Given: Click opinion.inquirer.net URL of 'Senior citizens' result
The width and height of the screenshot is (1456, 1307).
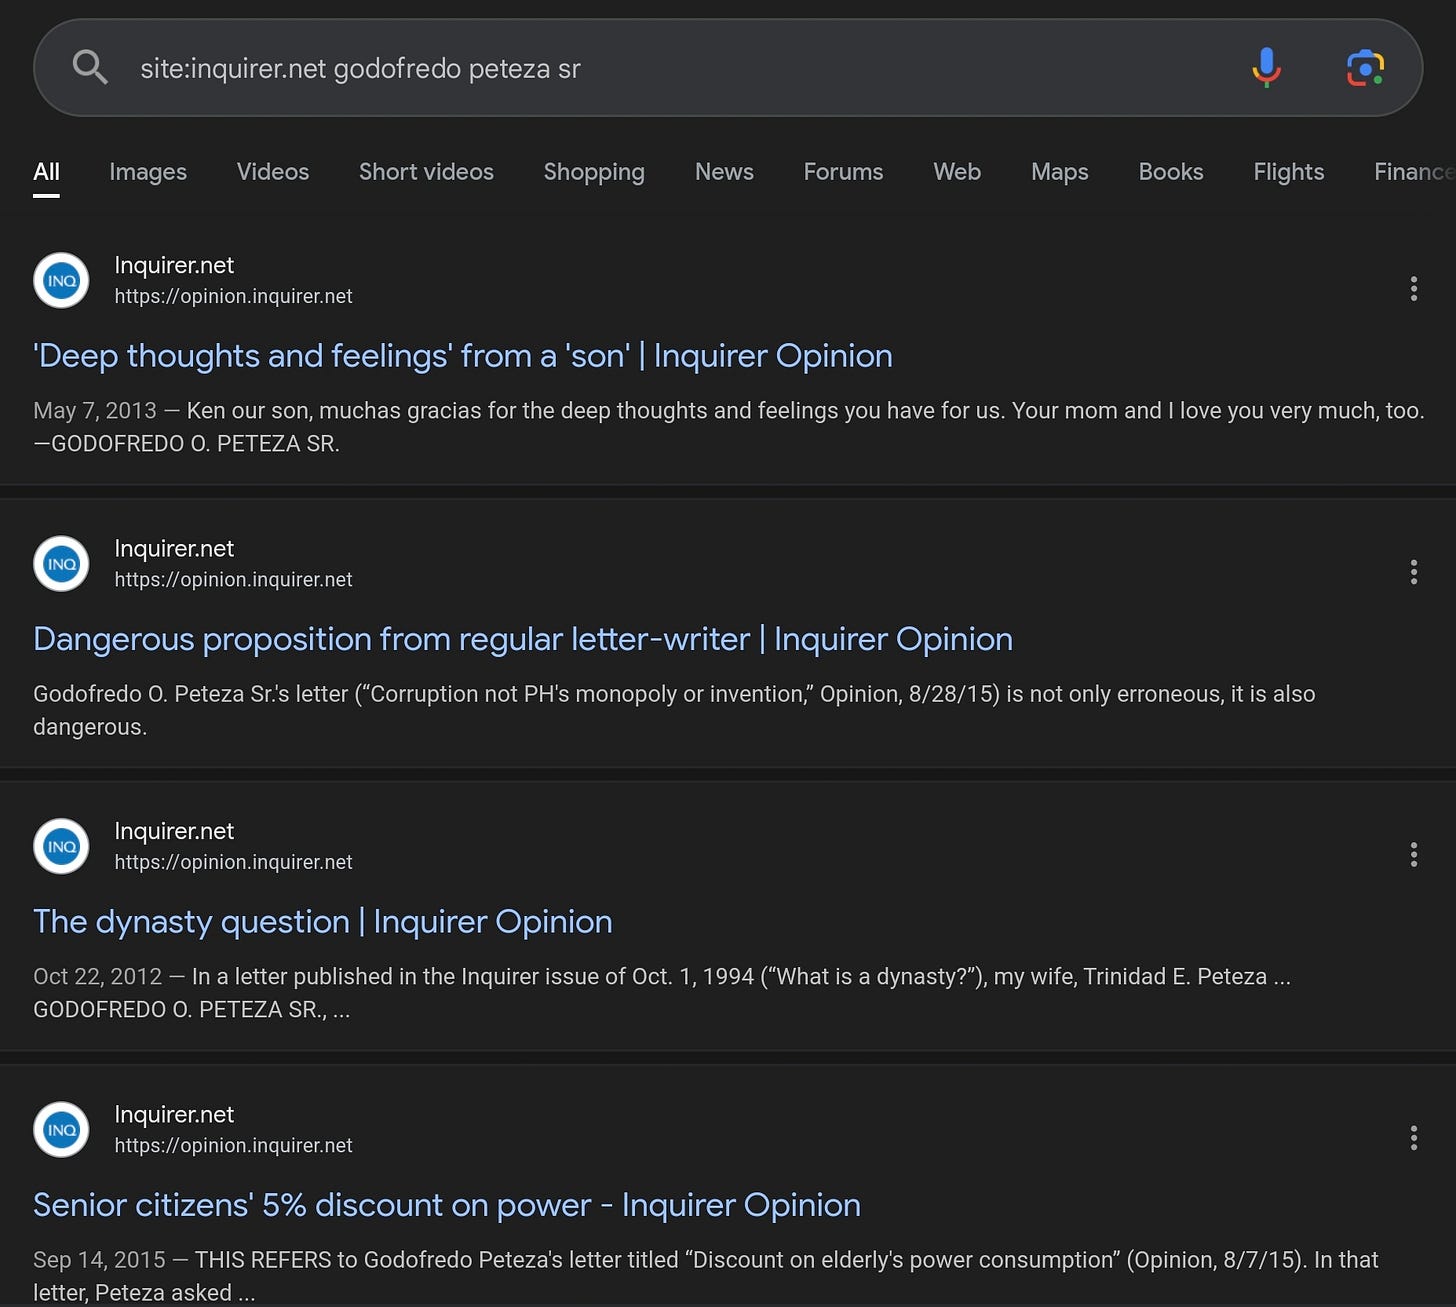Looking at the screenshot, I should click(233, 1145).
